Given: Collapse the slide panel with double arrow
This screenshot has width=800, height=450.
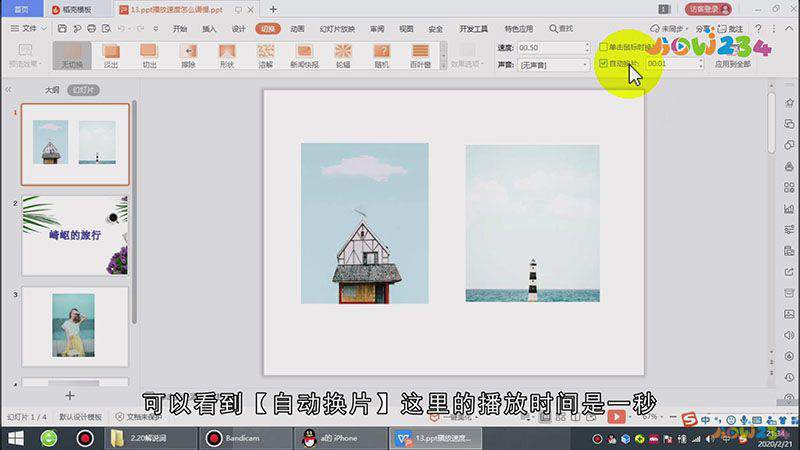Looking at the screenshot, I should tap(9, 90).
